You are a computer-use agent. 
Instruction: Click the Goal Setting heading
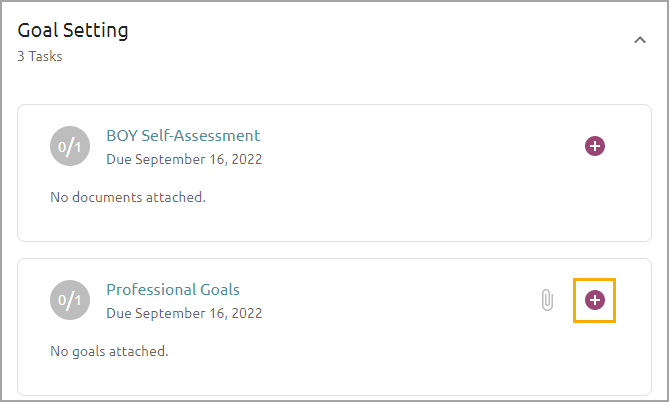(73, 31)
